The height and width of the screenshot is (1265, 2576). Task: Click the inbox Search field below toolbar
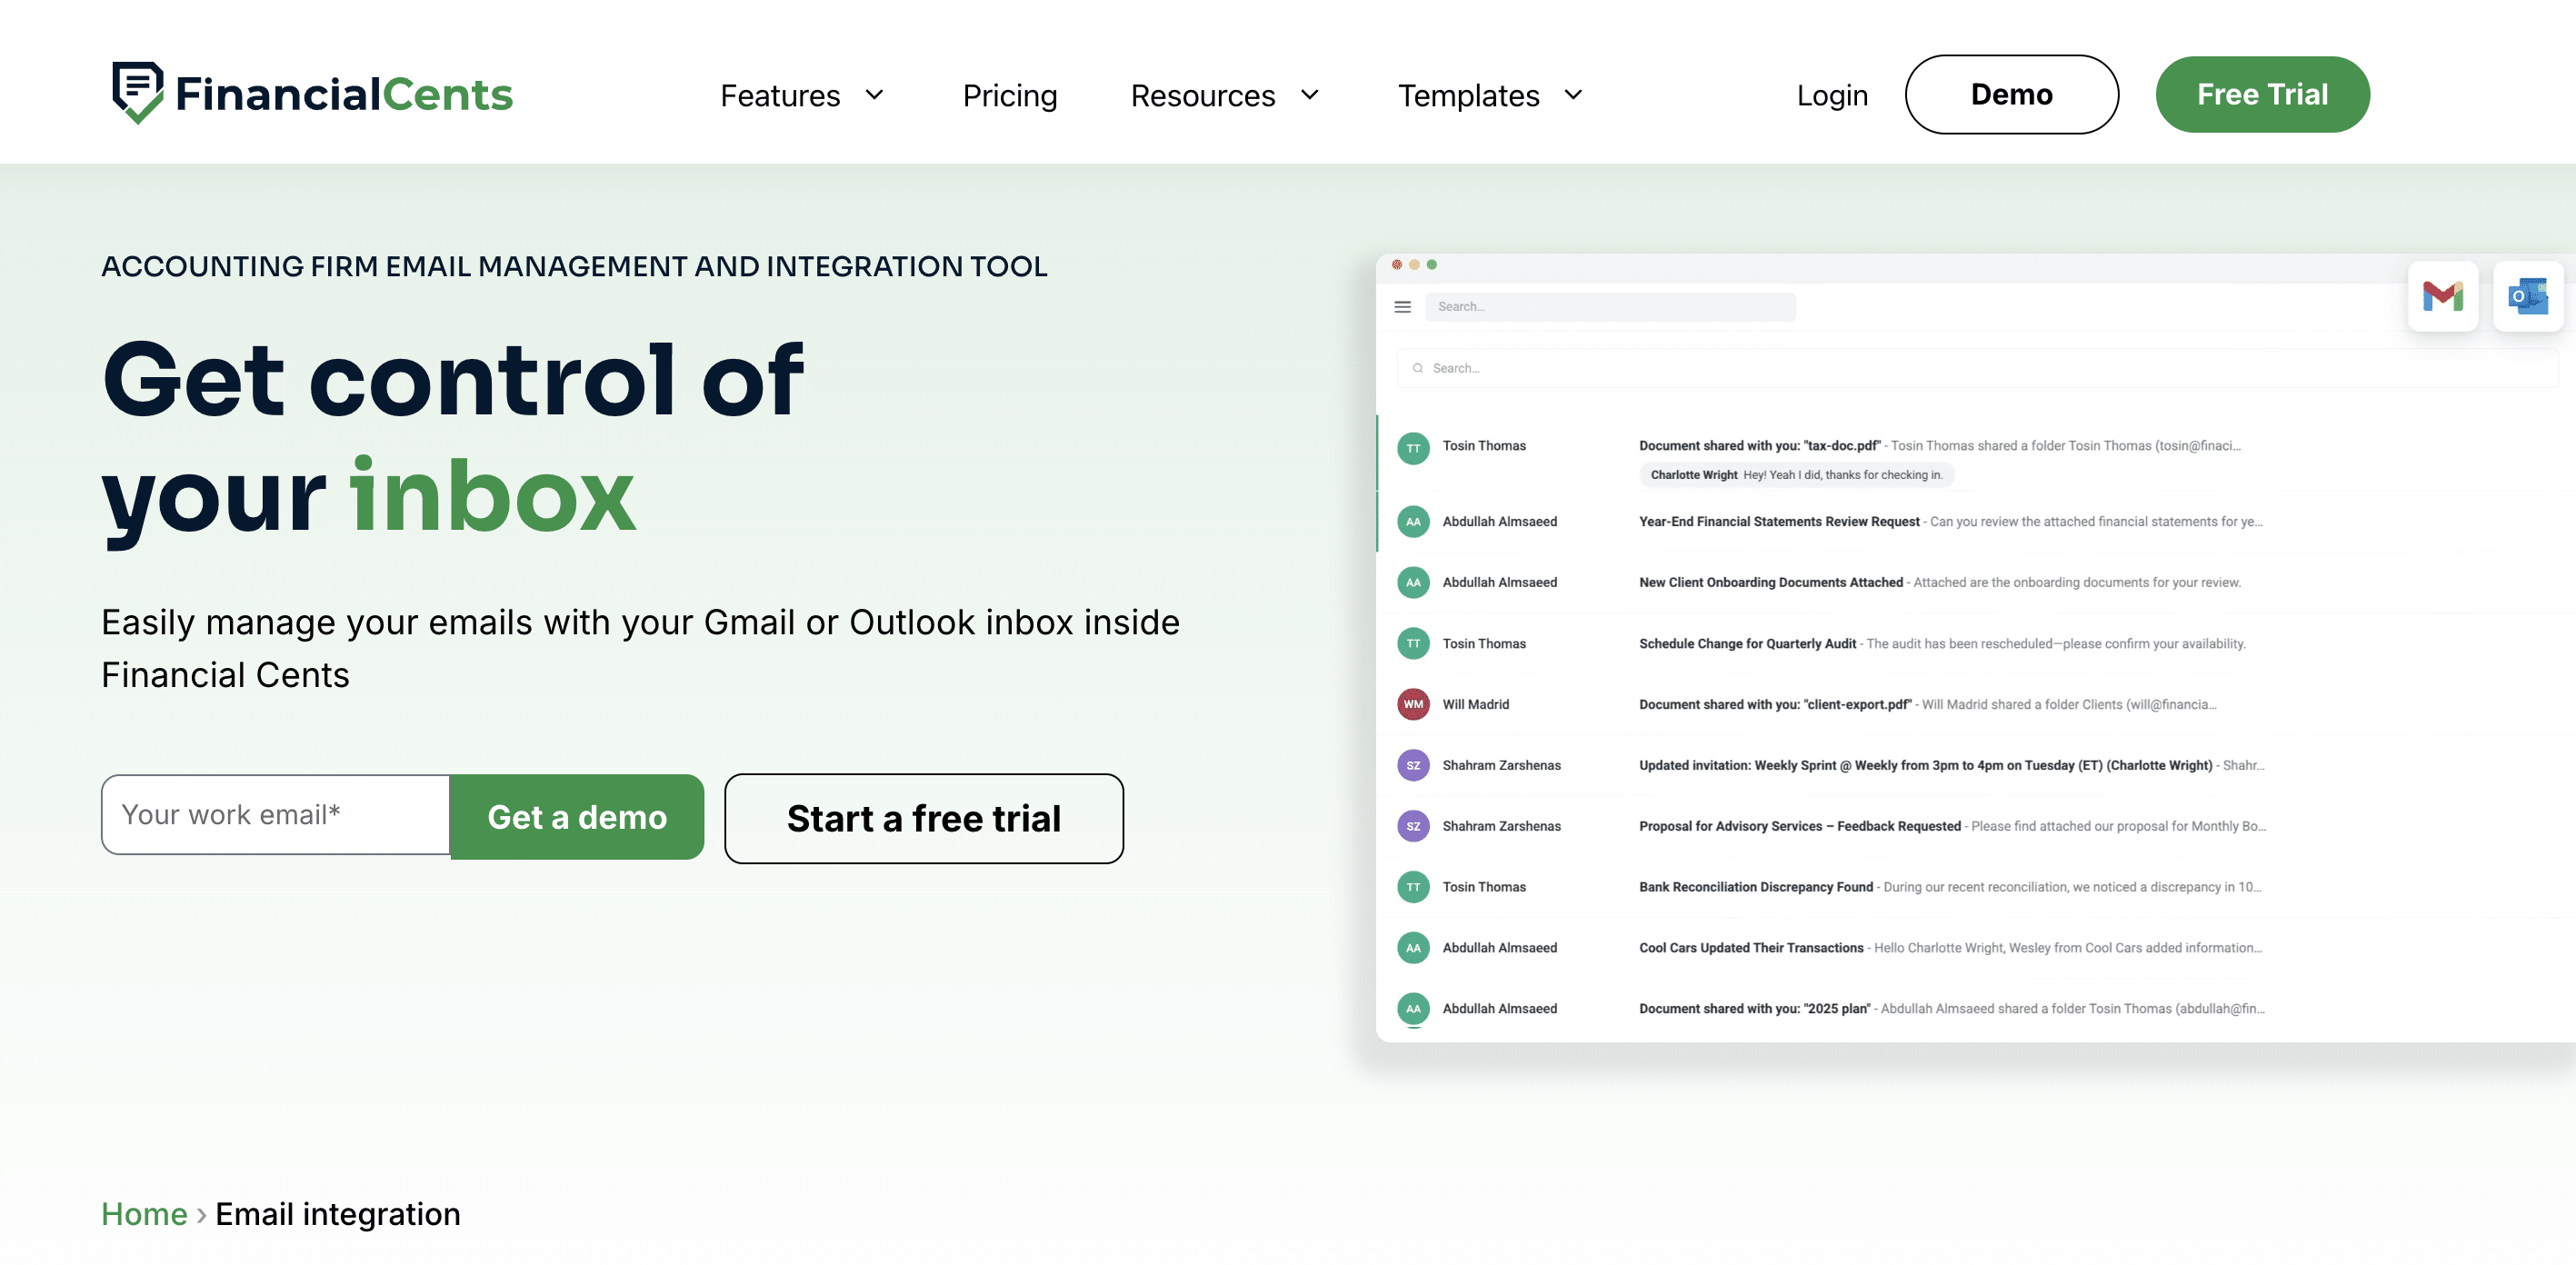(1977, 368)
